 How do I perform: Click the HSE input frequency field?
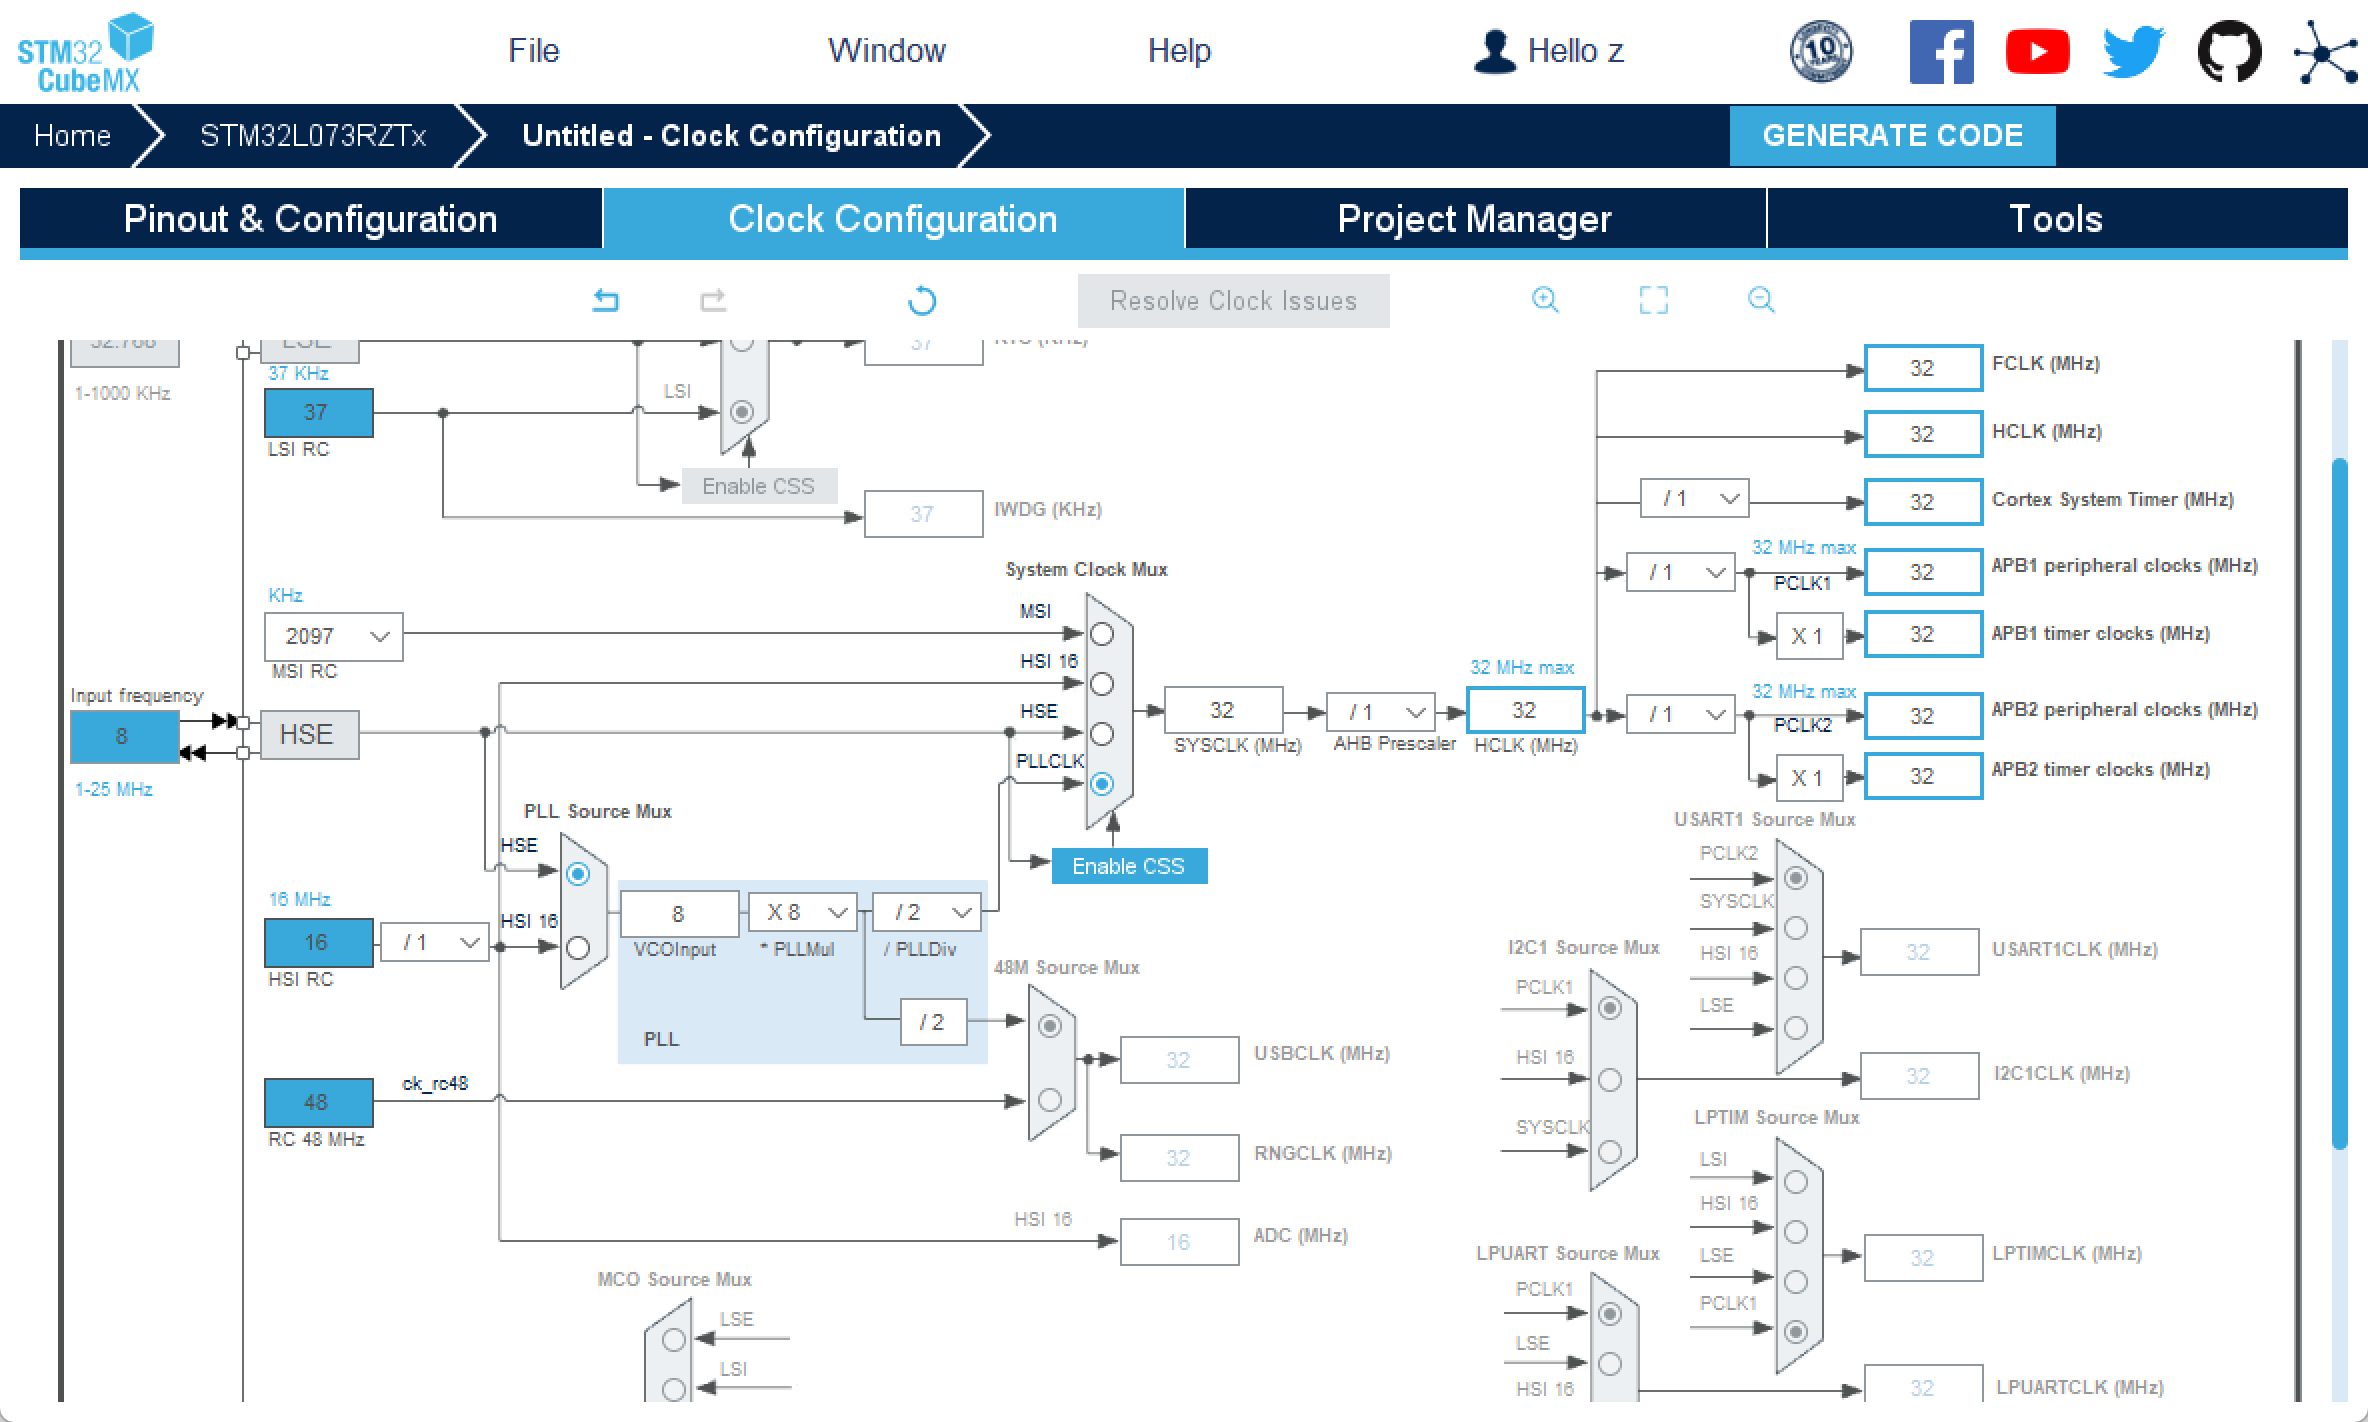coord(123,737)
